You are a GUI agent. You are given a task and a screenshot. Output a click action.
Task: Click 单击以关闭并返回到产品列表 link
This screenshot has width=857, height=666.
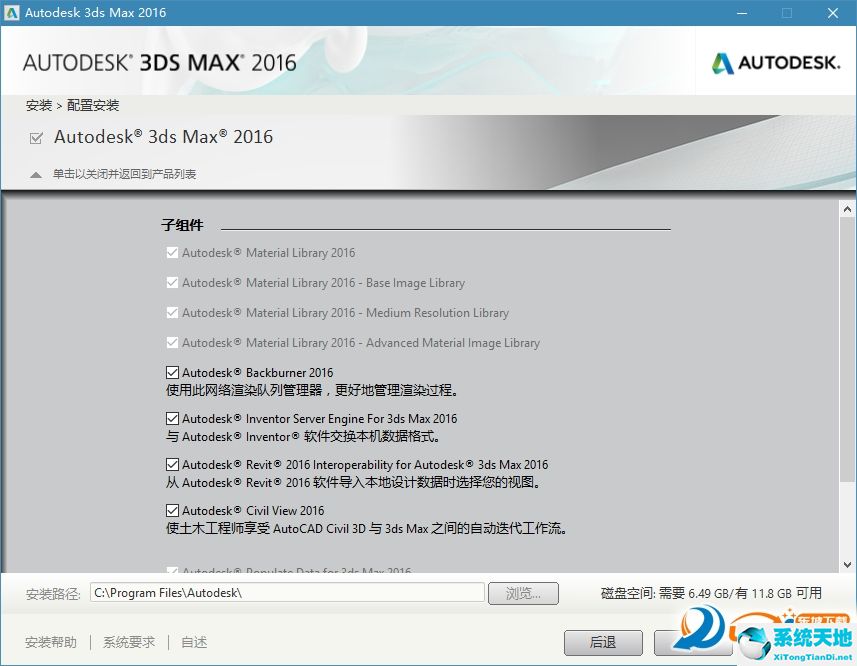pyautogui.click(x=124, y=174)
